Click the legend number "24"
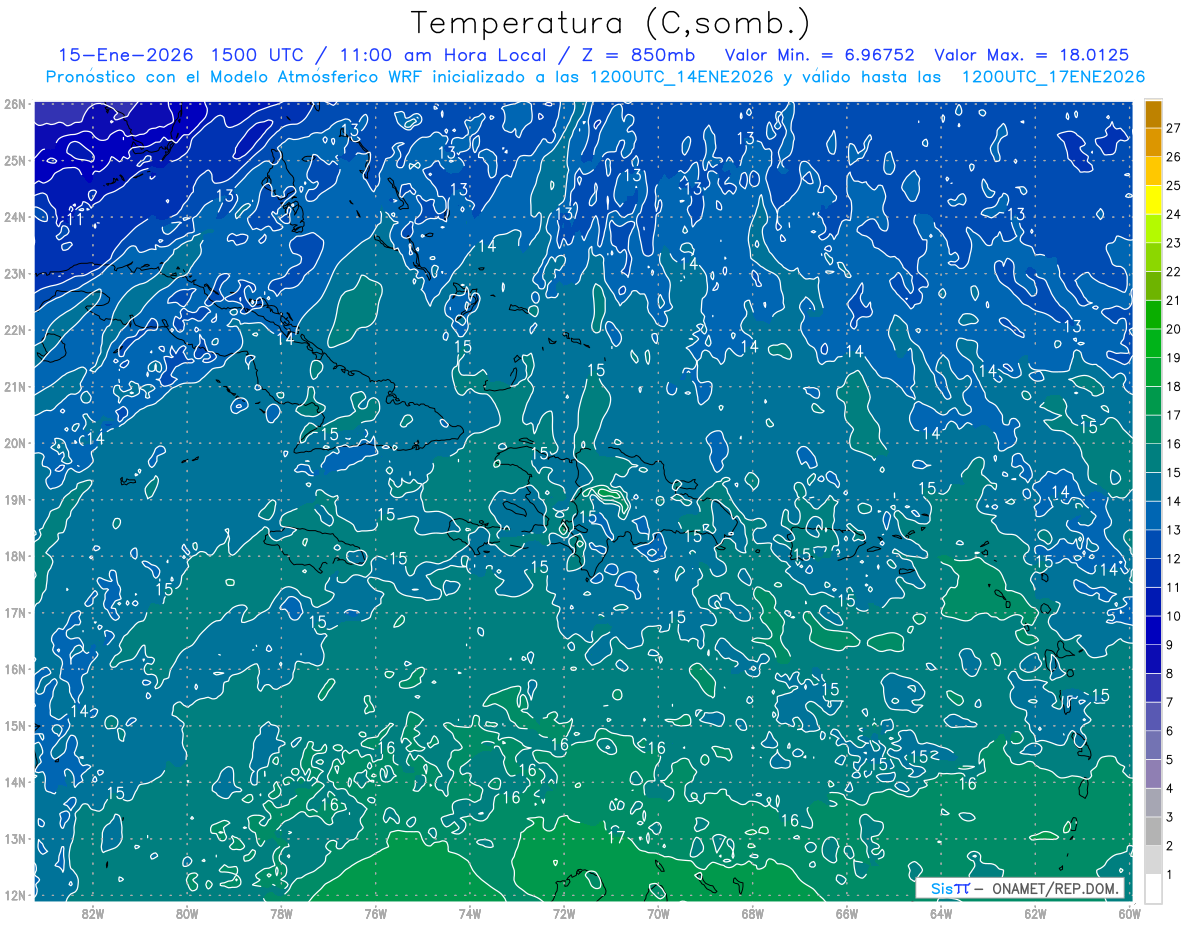This screenshot has height=927, width=1200. pos(1174,214)
